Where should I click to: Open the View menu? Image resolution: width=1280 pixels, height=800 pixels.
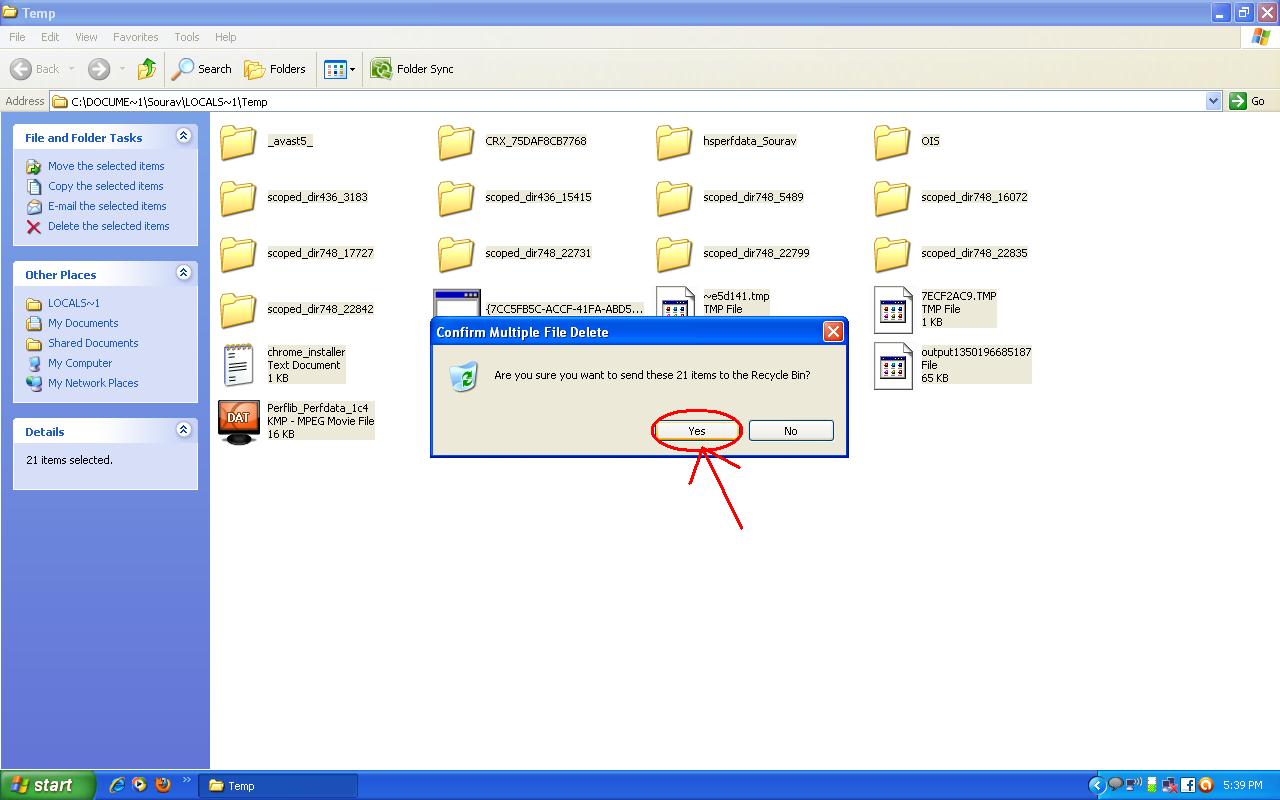point(86,37)
